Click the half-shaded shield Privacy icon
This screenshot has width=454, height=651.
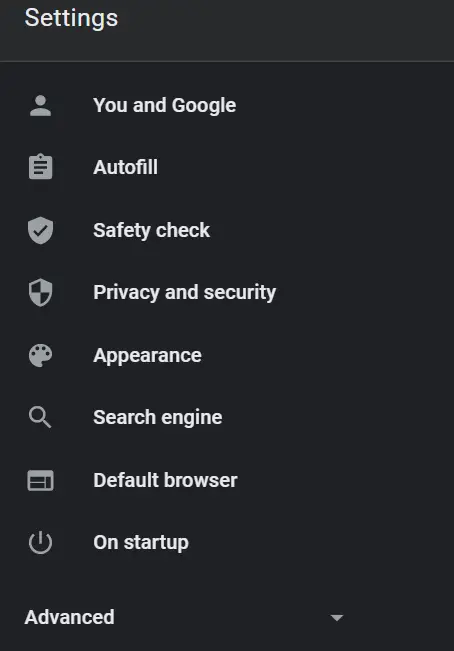40,293
